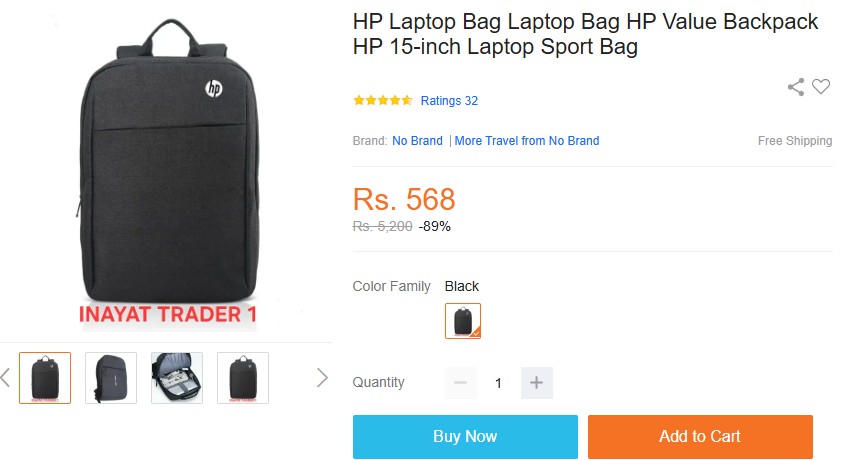Screen dimensions: 844x460
Task: Click the Buy Now button
Action: (x=465, y=436)
